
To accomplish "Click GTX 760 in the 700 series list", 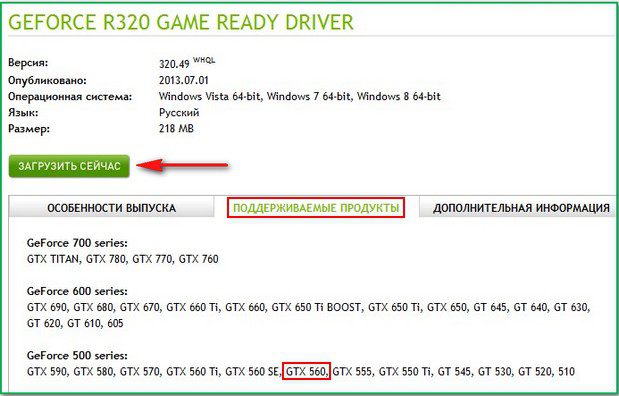I will pos(199,259).
